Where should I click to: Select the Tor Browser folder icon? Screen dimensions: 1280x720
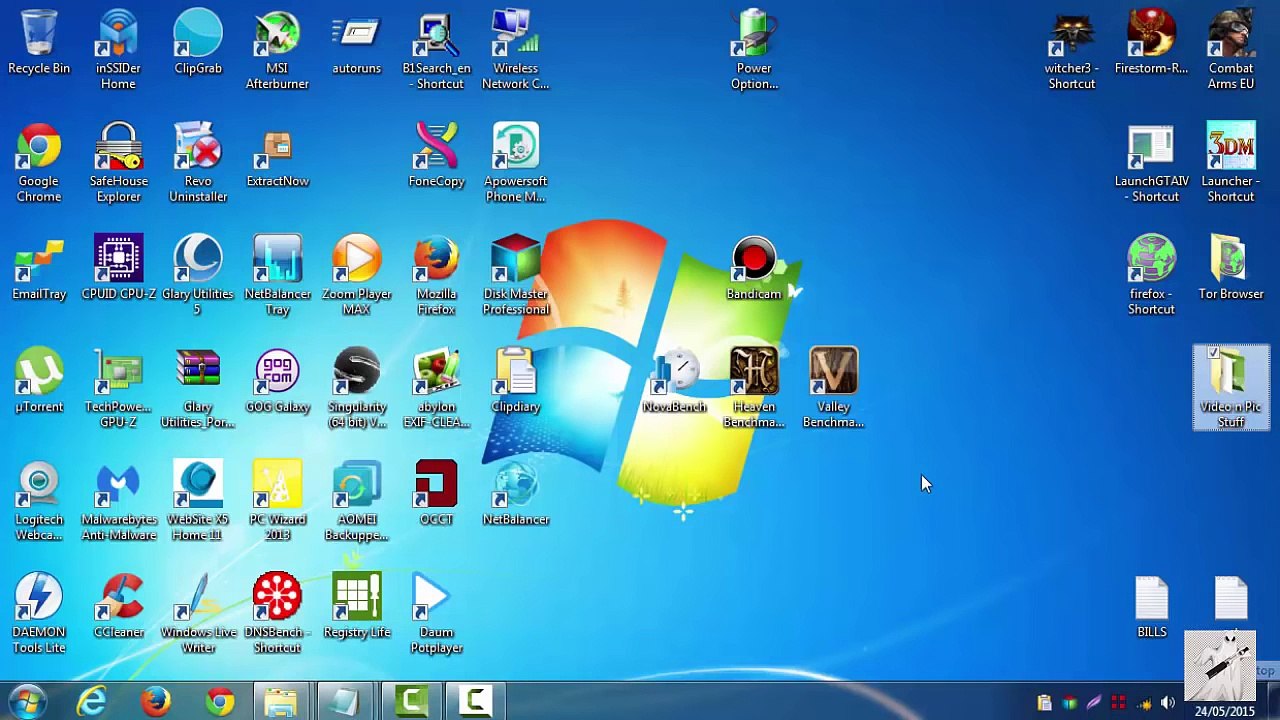click(x=1231, y=268)
